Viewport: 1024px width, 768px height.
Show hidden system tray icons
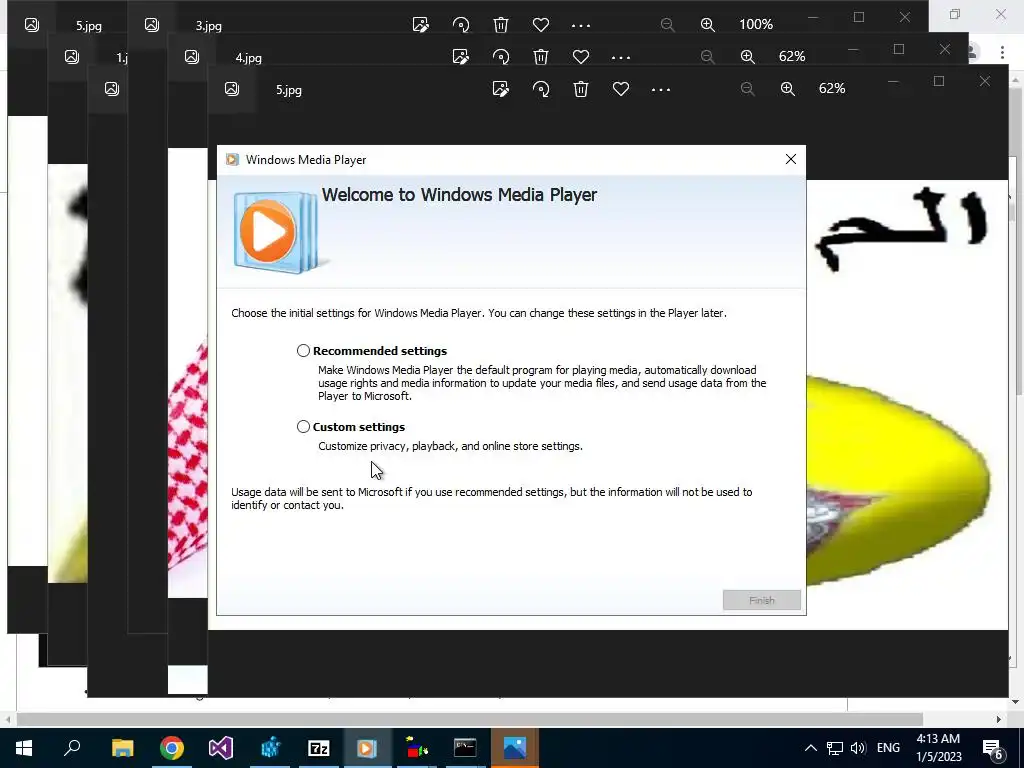pyautogui.click(x=810, y=748)
